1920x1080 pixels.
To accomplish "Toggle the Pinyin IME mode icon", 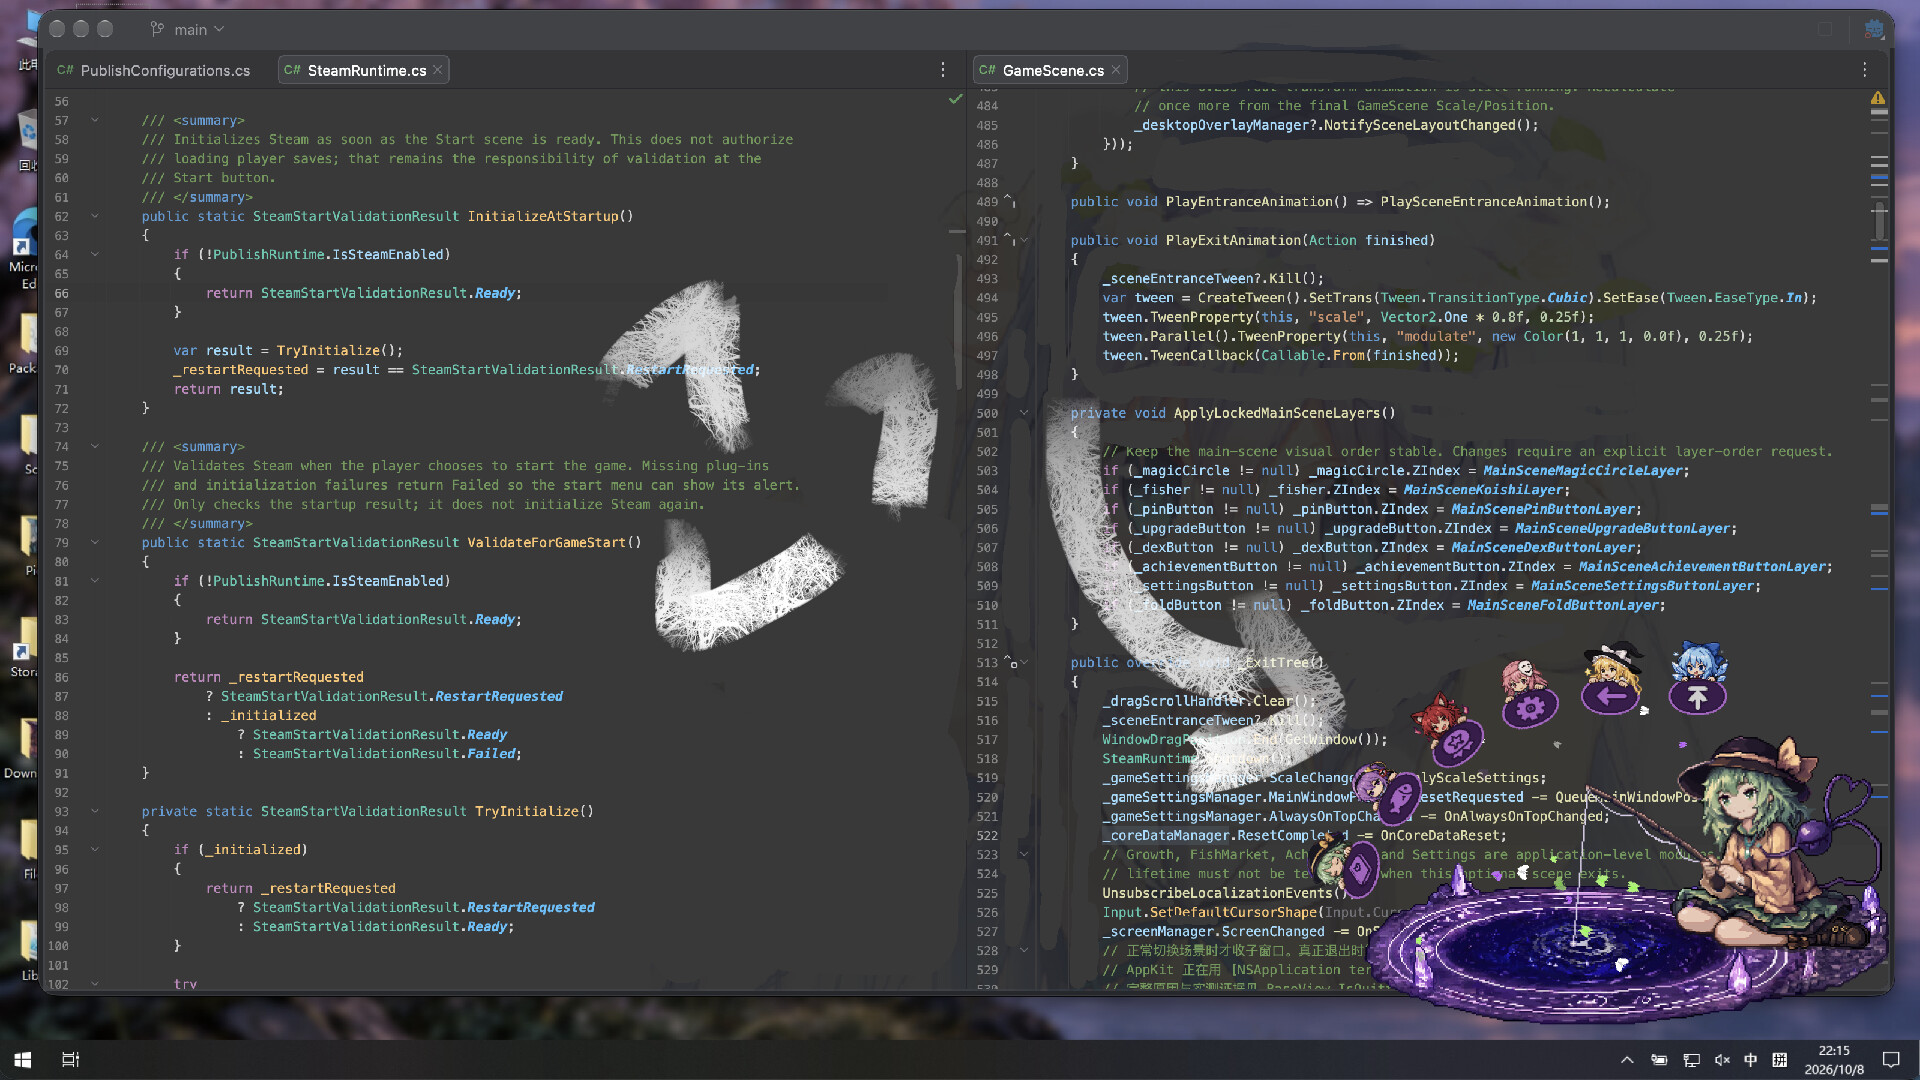I will coord(1779,1060).
